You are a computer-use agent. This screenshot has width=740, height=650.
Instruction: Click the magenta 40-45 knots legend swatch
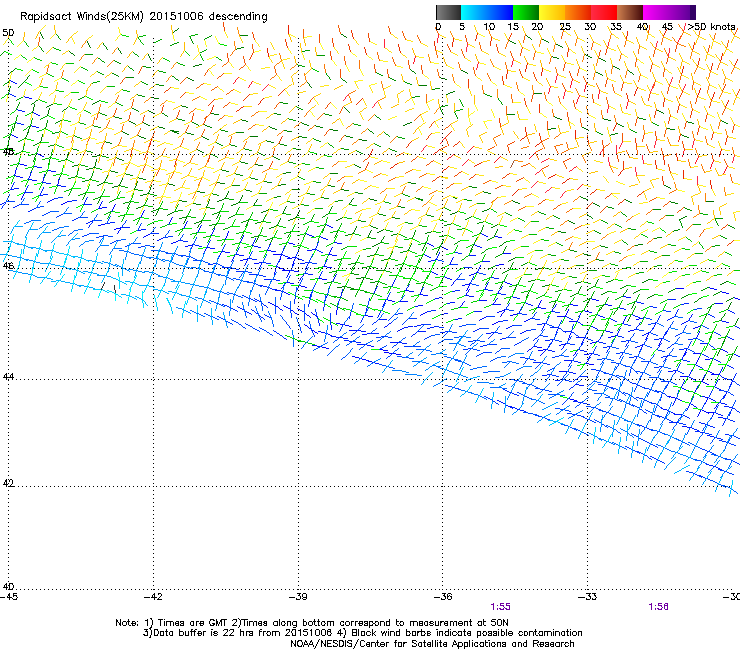[656, 12]
